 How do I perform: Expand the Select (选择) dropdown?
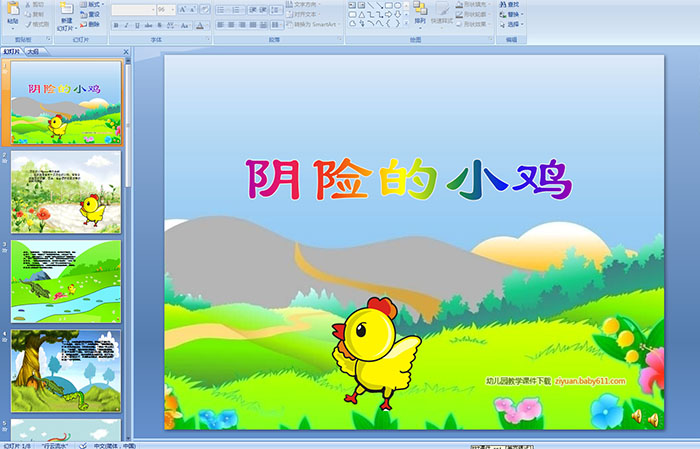(514, 24)
